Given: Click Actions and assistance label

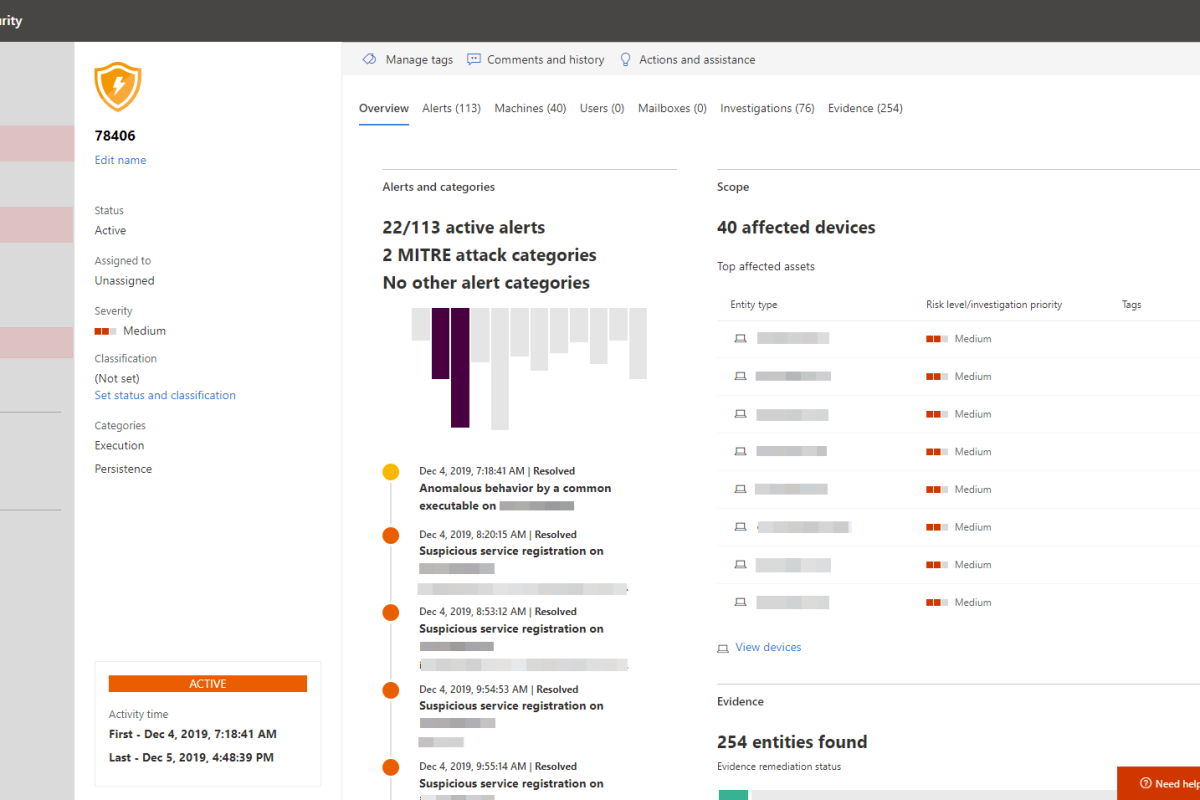Looking at the screenshot, I should click(x=697, y=60).
